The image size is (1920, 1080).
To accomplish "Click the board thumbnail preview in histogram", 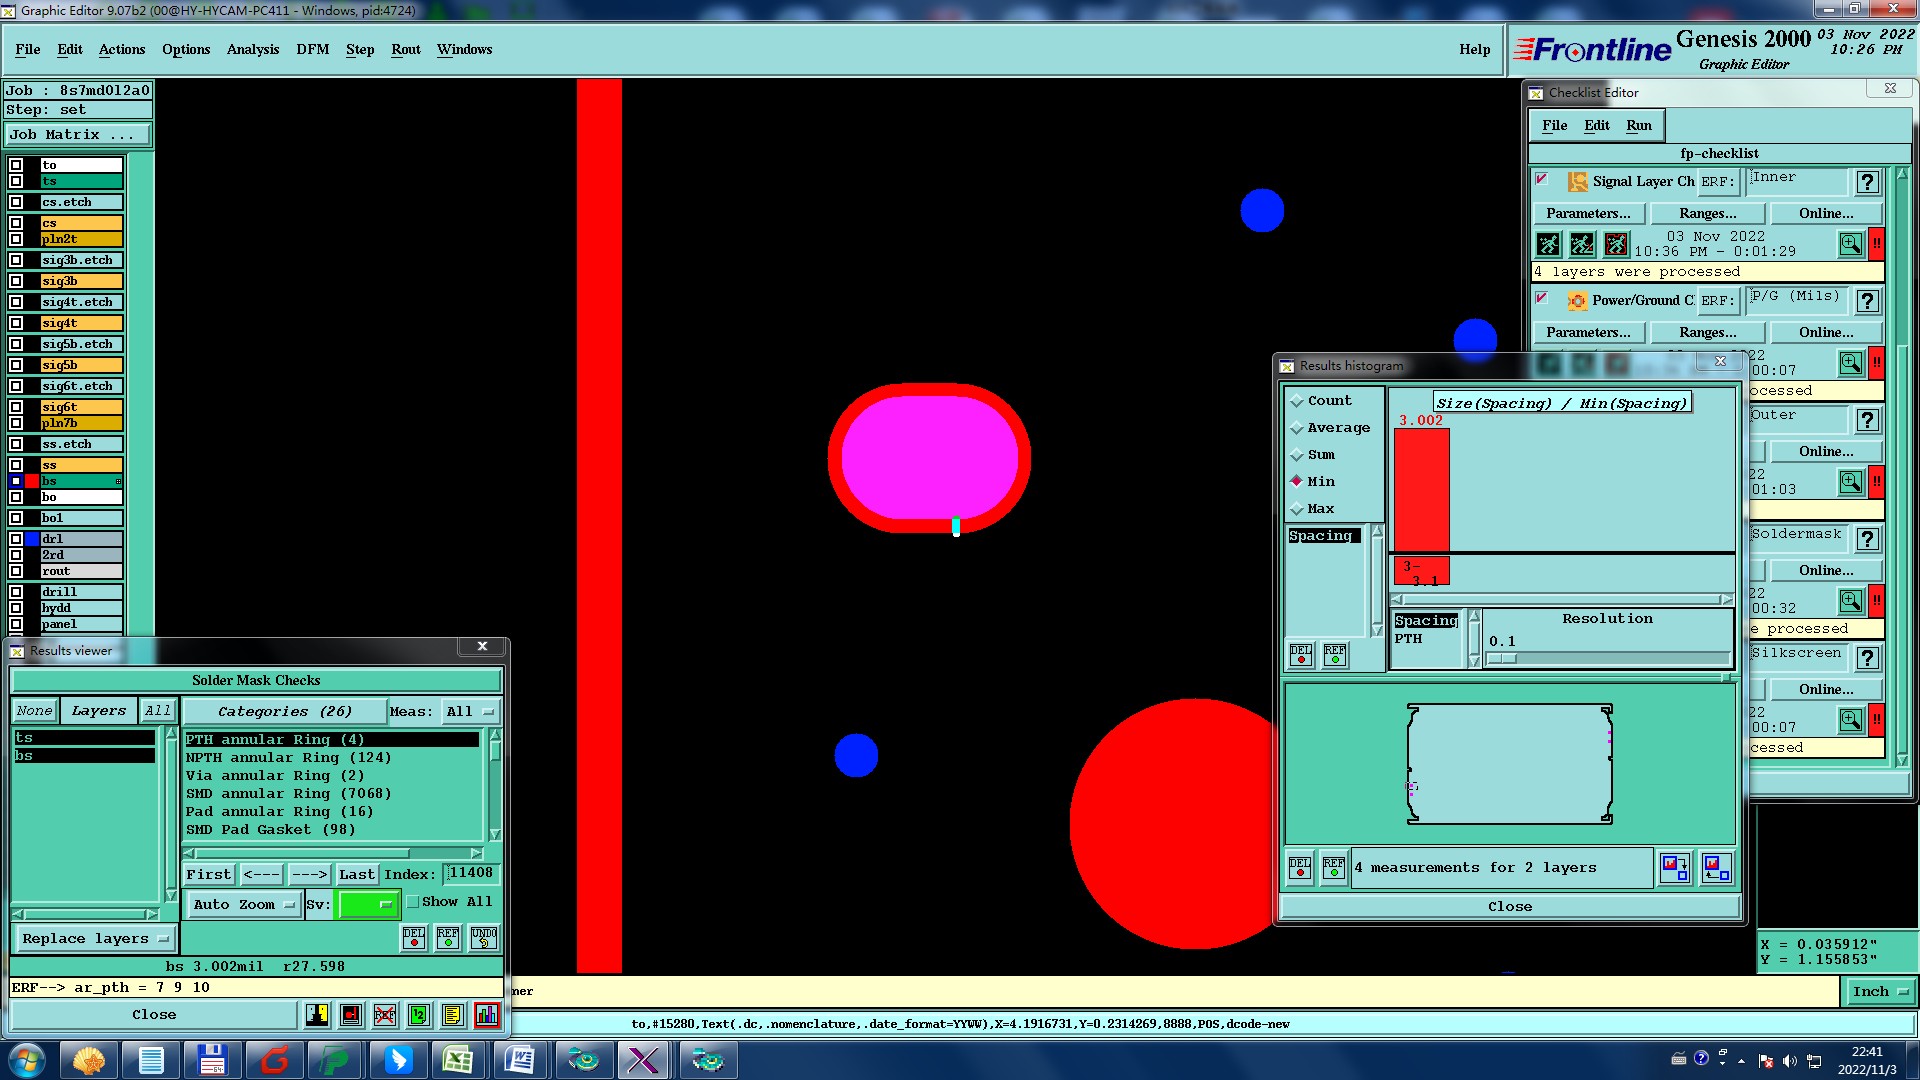I will click(1509, 765).
